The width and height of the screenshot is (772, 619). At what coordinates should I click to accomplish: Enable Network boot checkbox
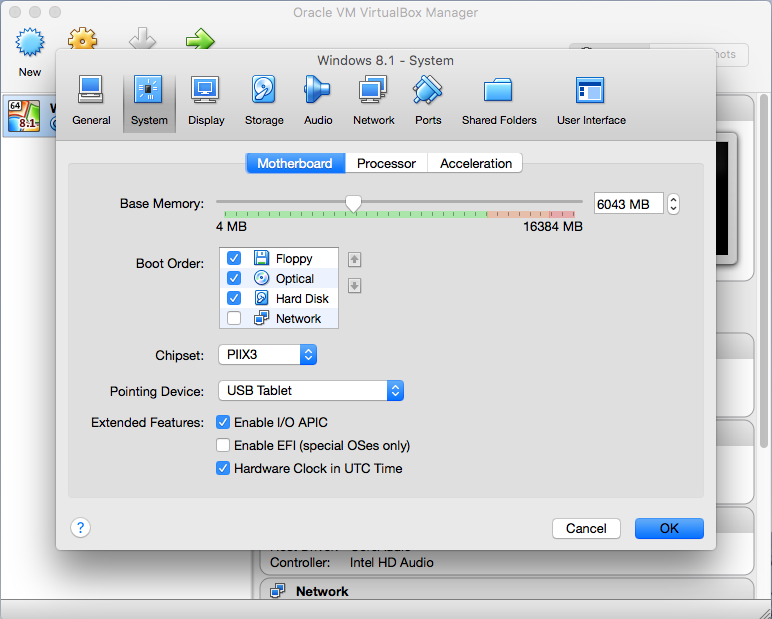pyautogui.click(x=234, y=318)
